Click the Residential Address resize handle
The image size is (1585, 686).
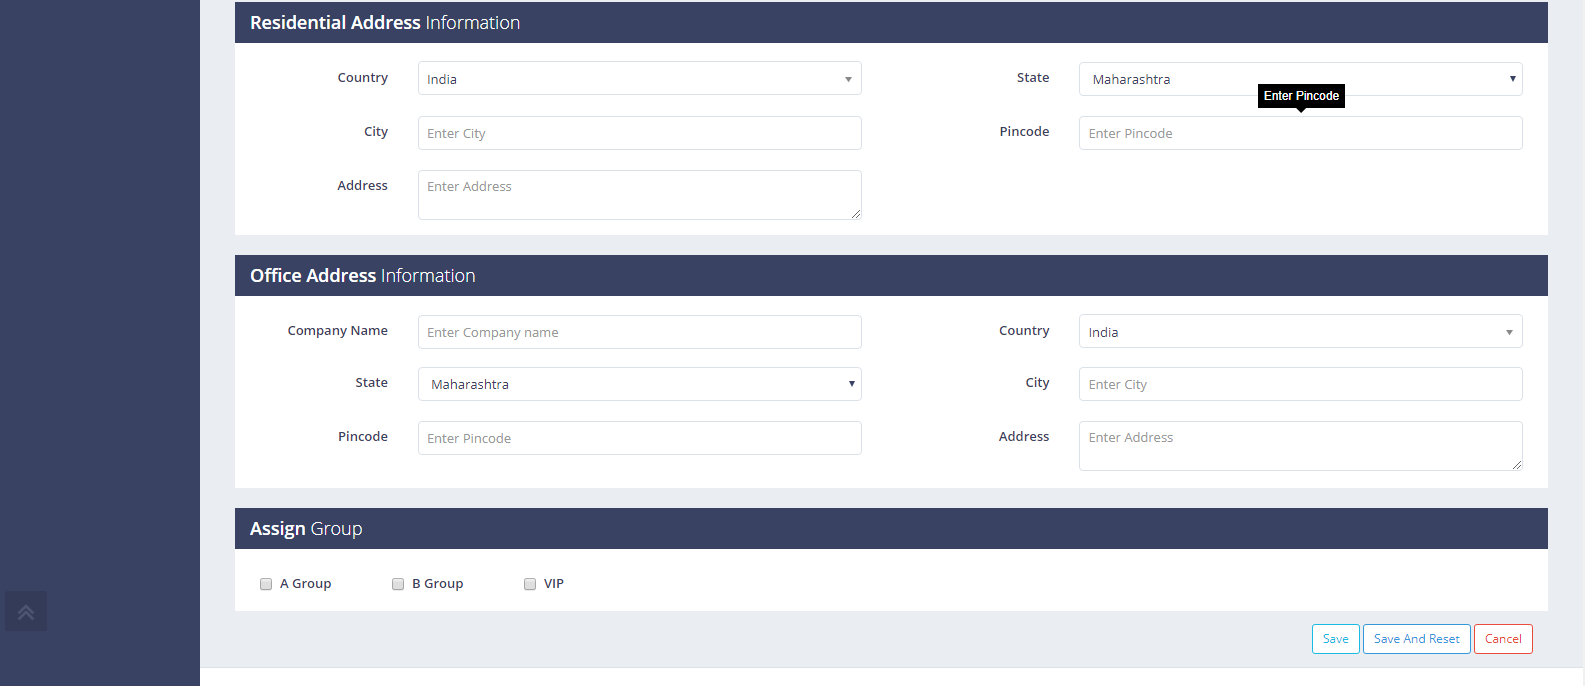tap(856, 214)
